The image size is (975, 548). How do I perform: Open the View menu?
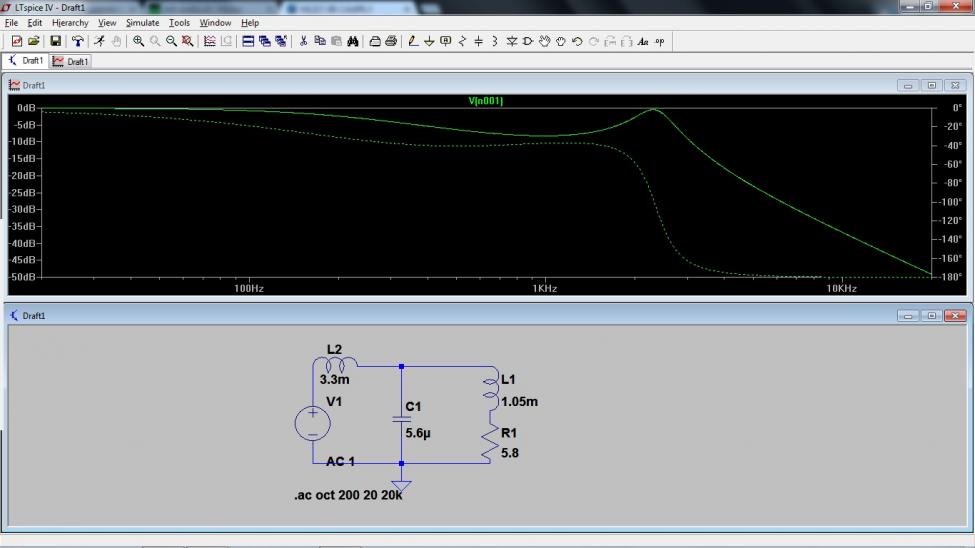click(x=107, y=22)
